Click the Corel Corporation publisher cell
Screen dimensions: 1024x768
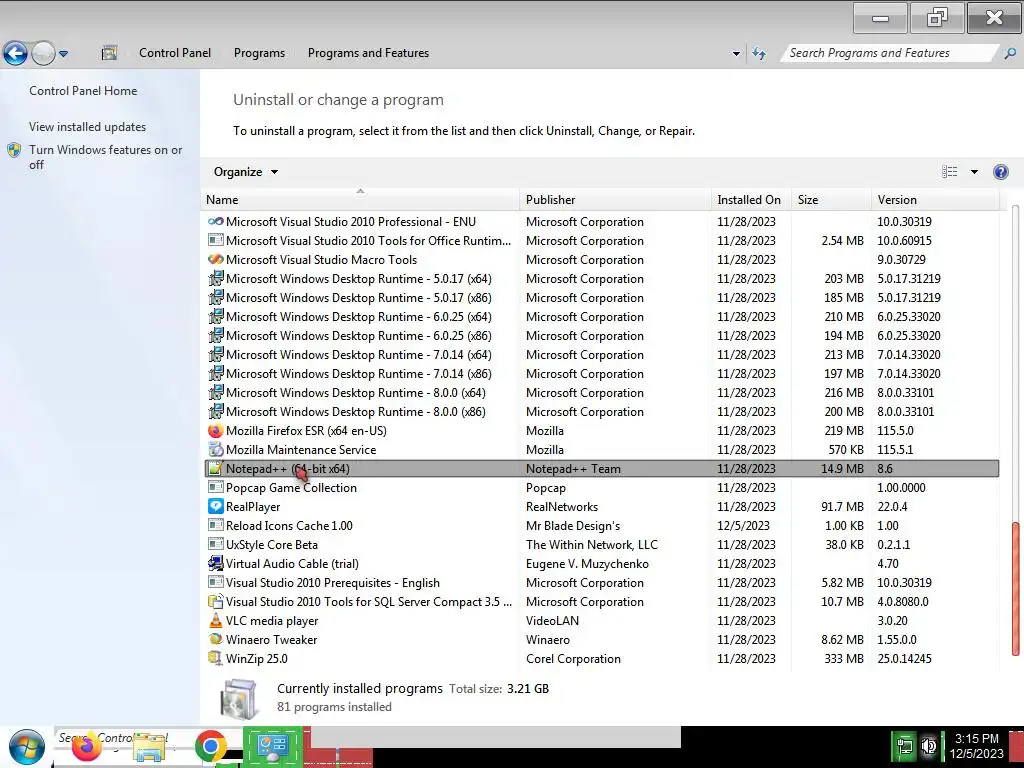573,659
